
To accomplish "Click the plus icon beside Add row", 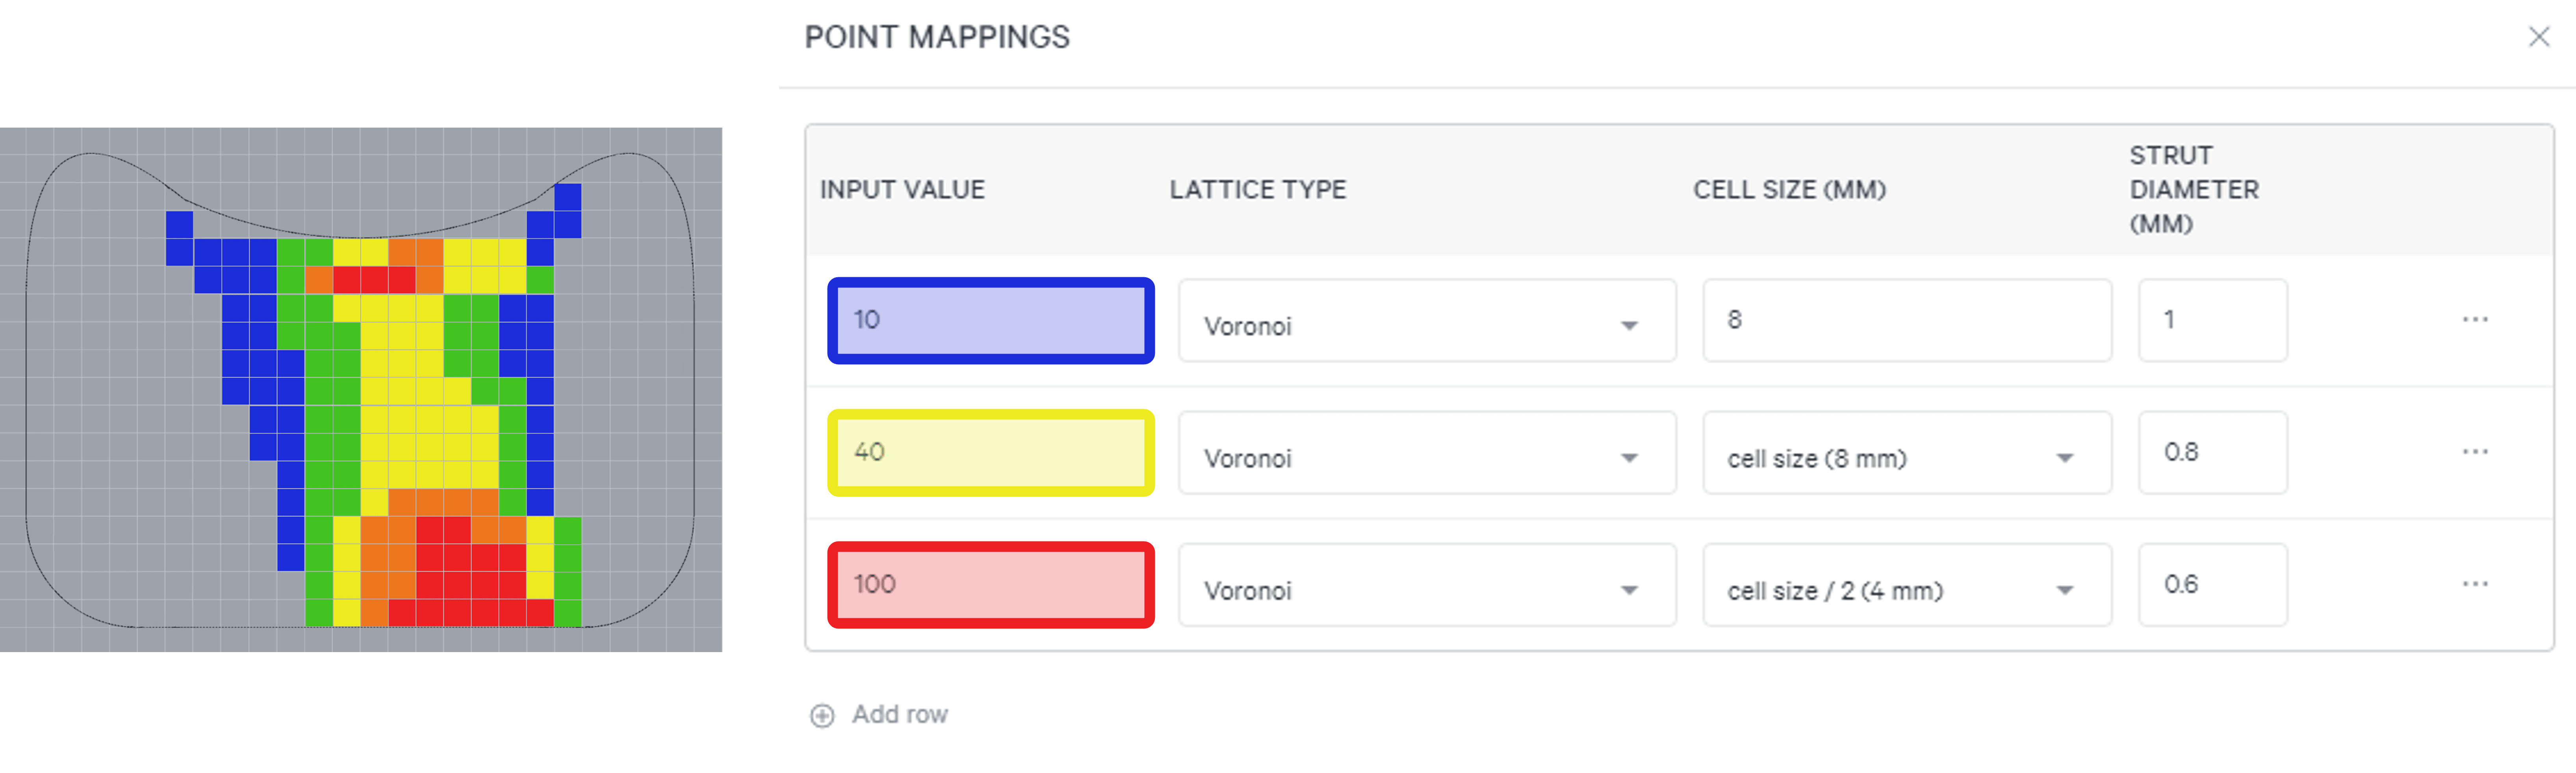I will [x=822, y=715].
